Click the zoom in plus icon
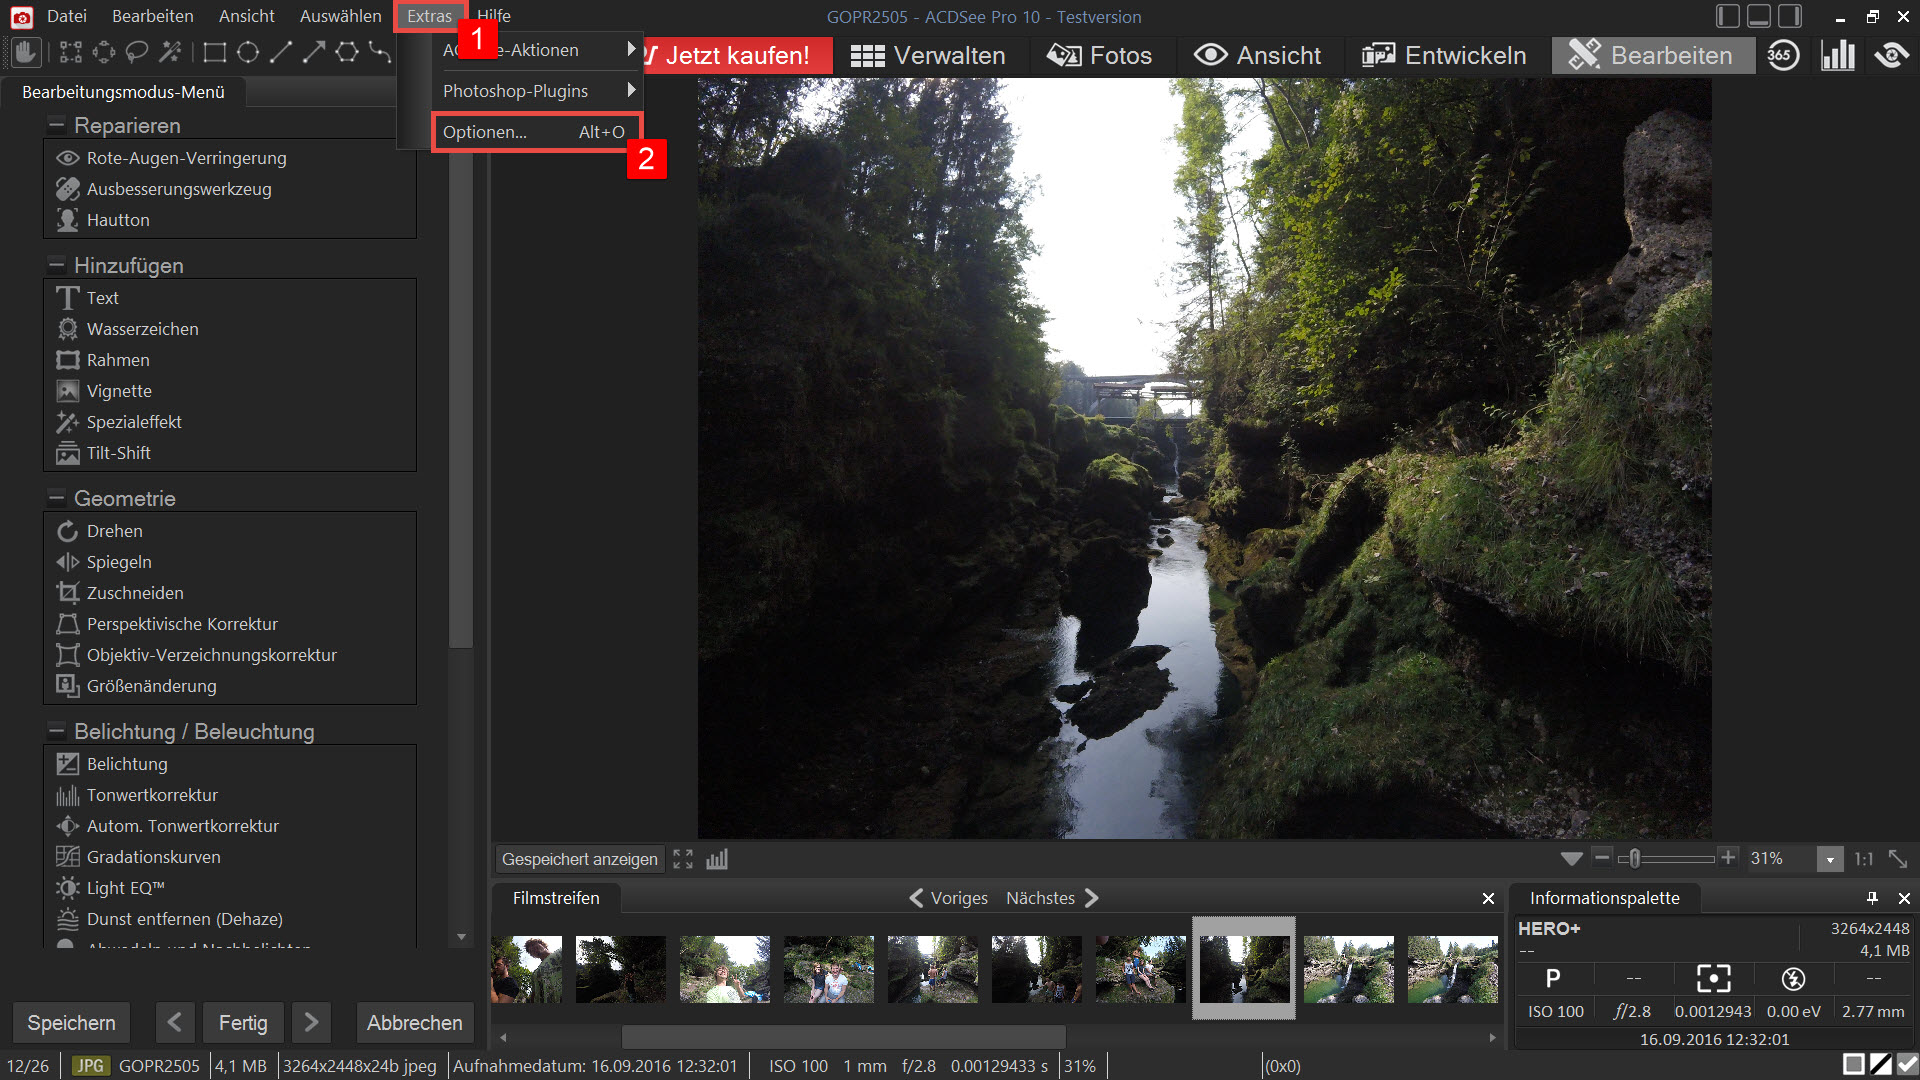The image size is (1920, 1080). pyautogui.click(x=1727, y=857)
